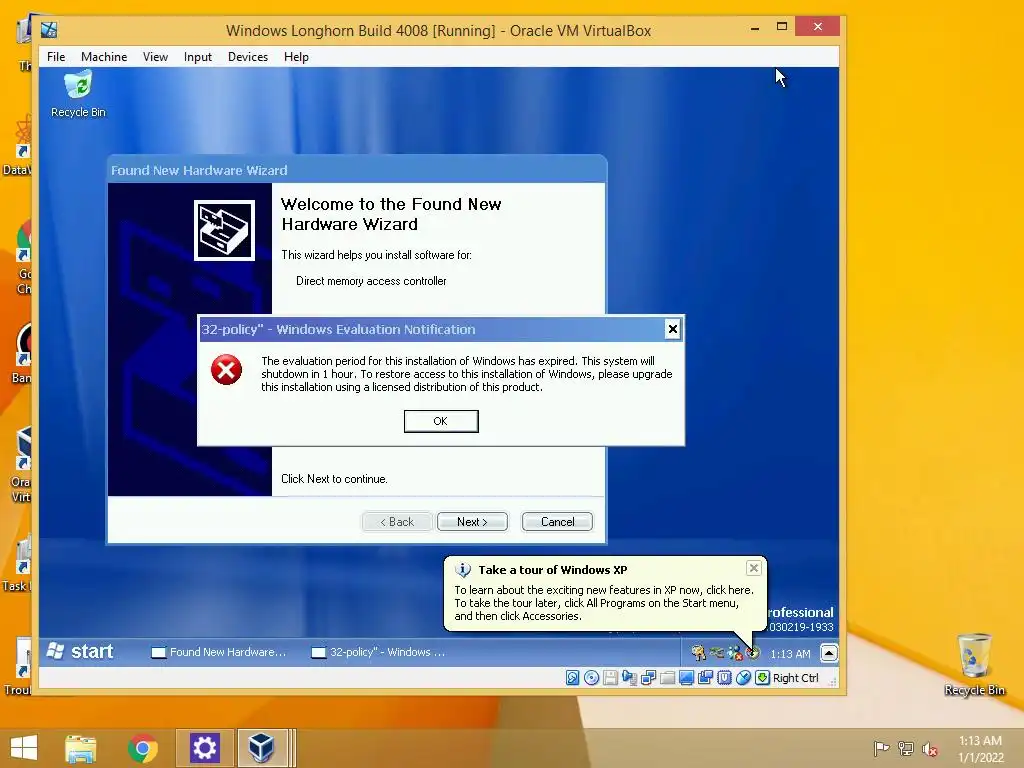
Task: Open File Explorer from host taskbar
Action: click(x=80, y=748)
